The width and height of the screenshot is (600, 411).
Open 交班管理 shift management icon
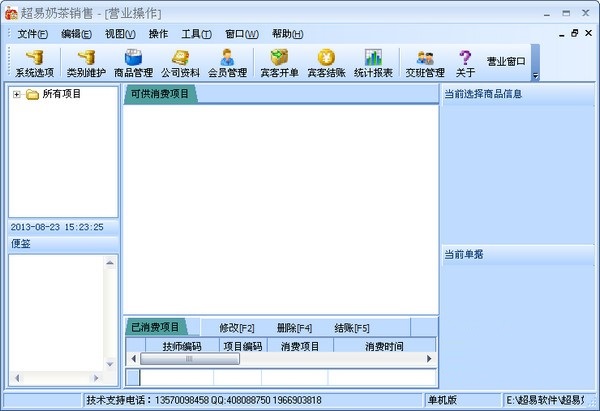(x=425, y=63)
